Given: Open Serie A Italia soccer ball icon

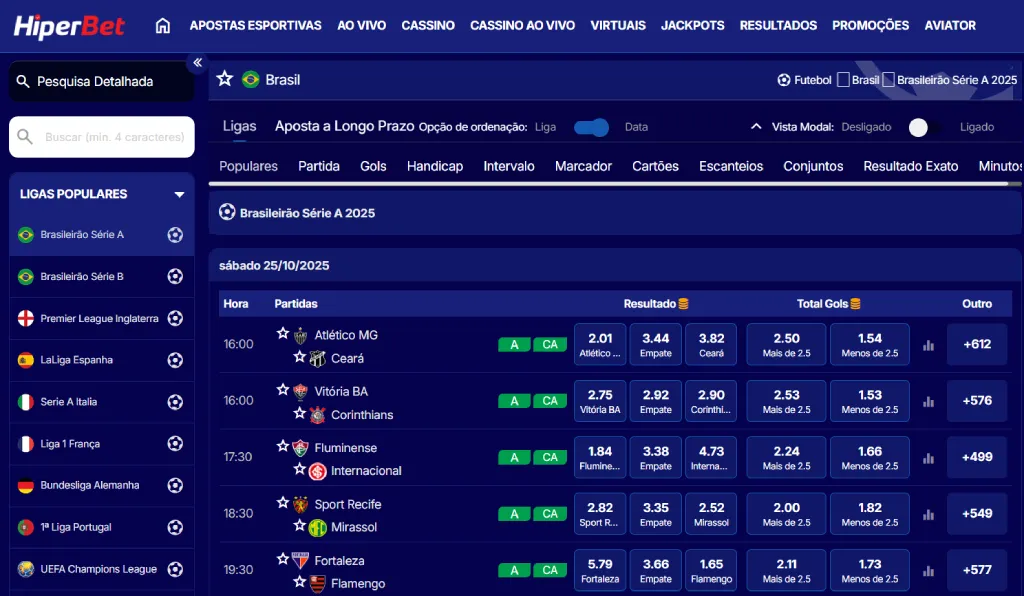Looking at the screenshot, I should pyautogui.click(x=175, y=401).
